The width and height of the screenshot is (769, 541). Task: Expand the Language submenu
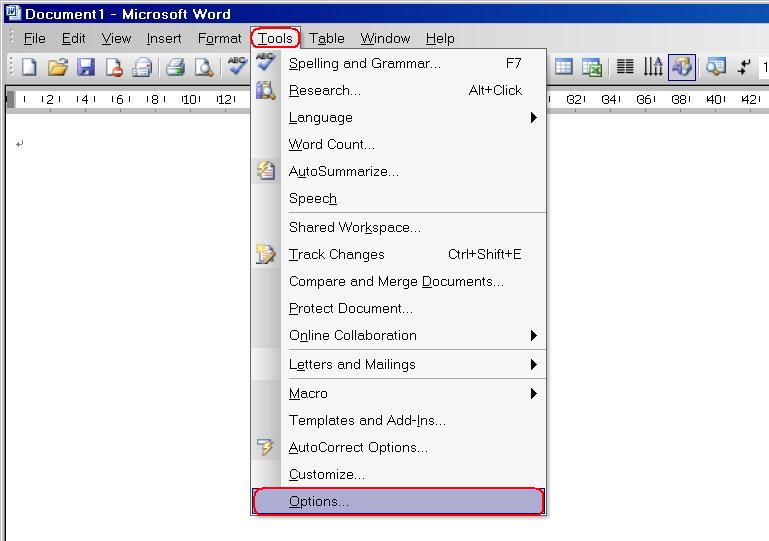click(x=398, y=117)
